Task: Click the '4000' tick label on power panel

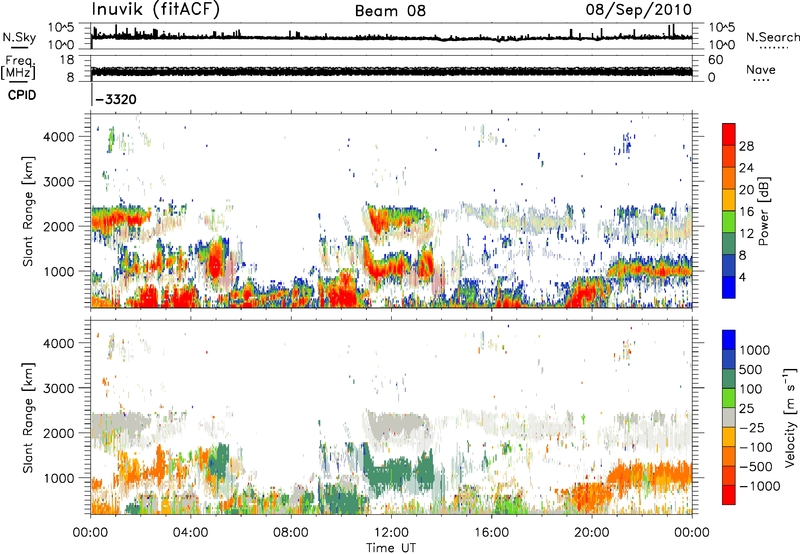Action: coord(58,137)
